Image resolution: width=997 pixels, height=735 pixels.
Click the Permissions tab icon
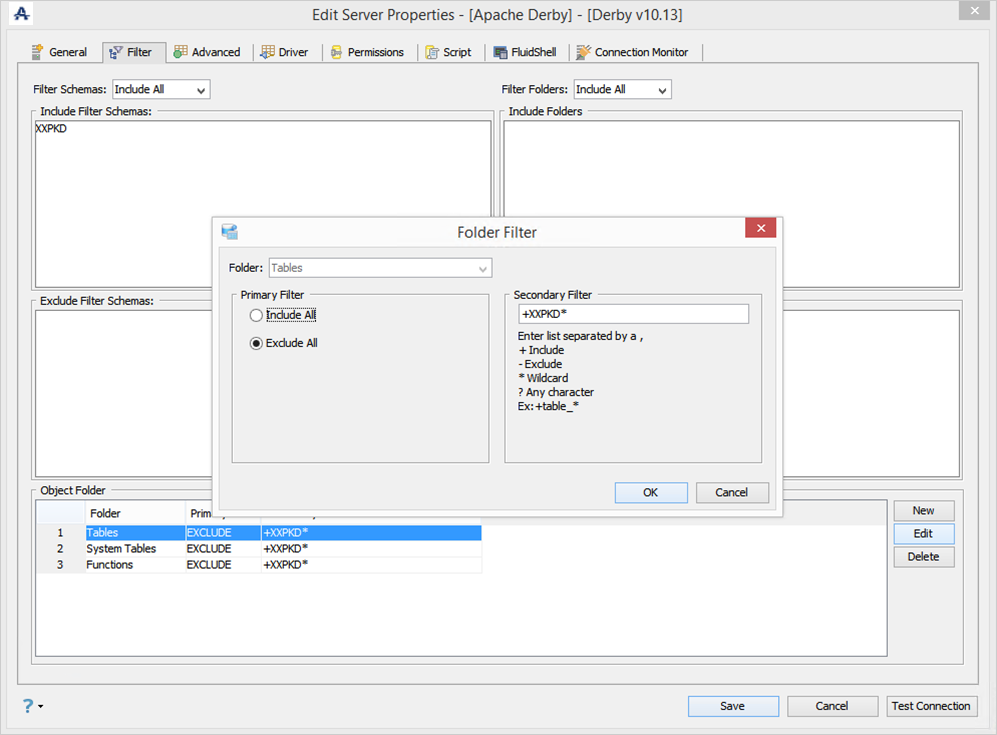336,52
